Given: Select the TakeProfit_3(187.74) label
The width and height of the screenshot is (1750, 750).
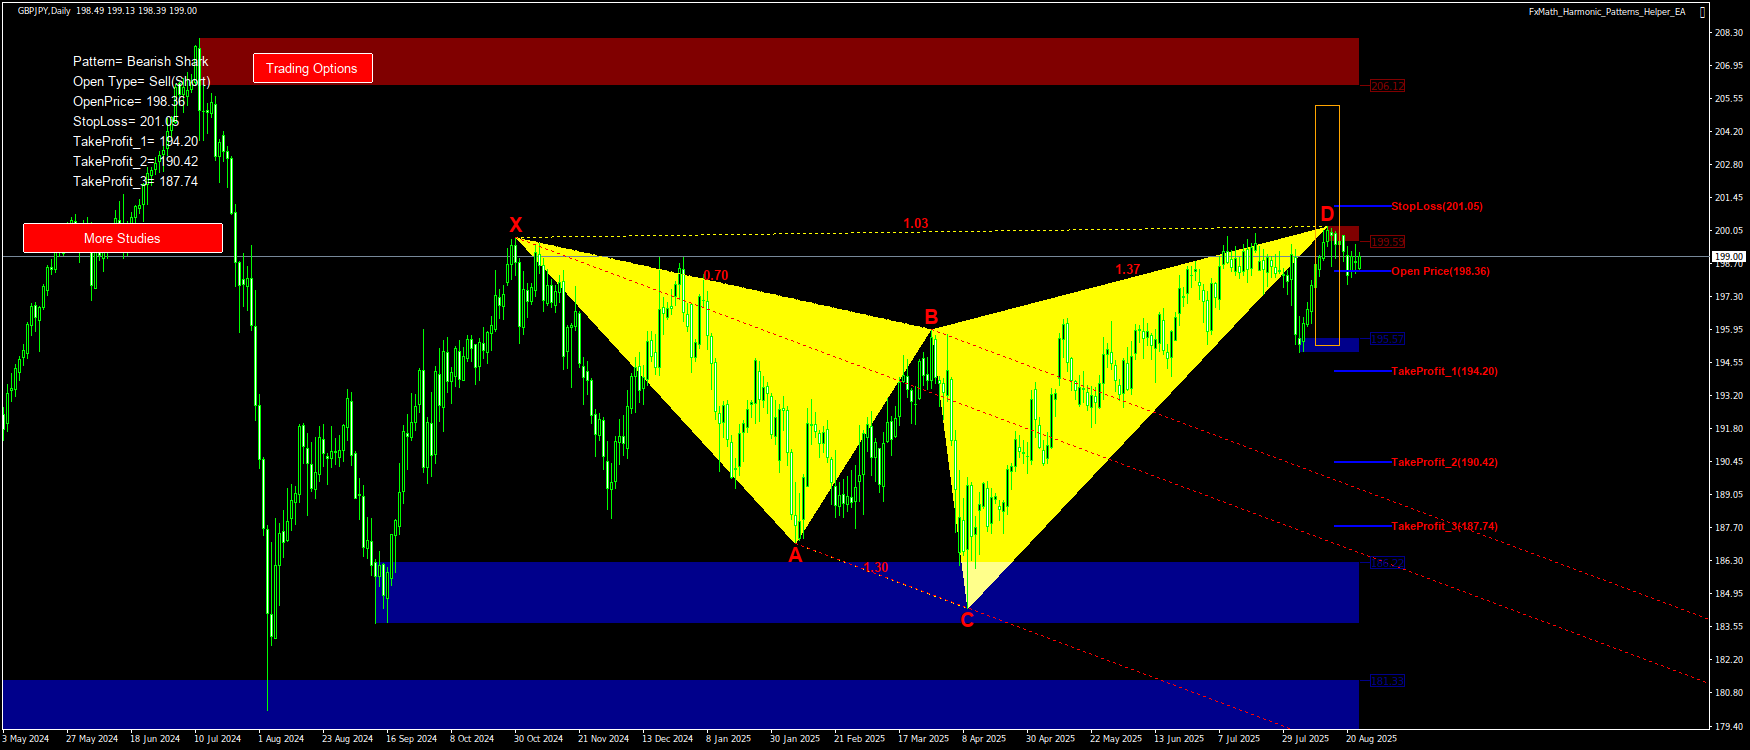Looking at the screenshot, I should tap(1444, 526).
